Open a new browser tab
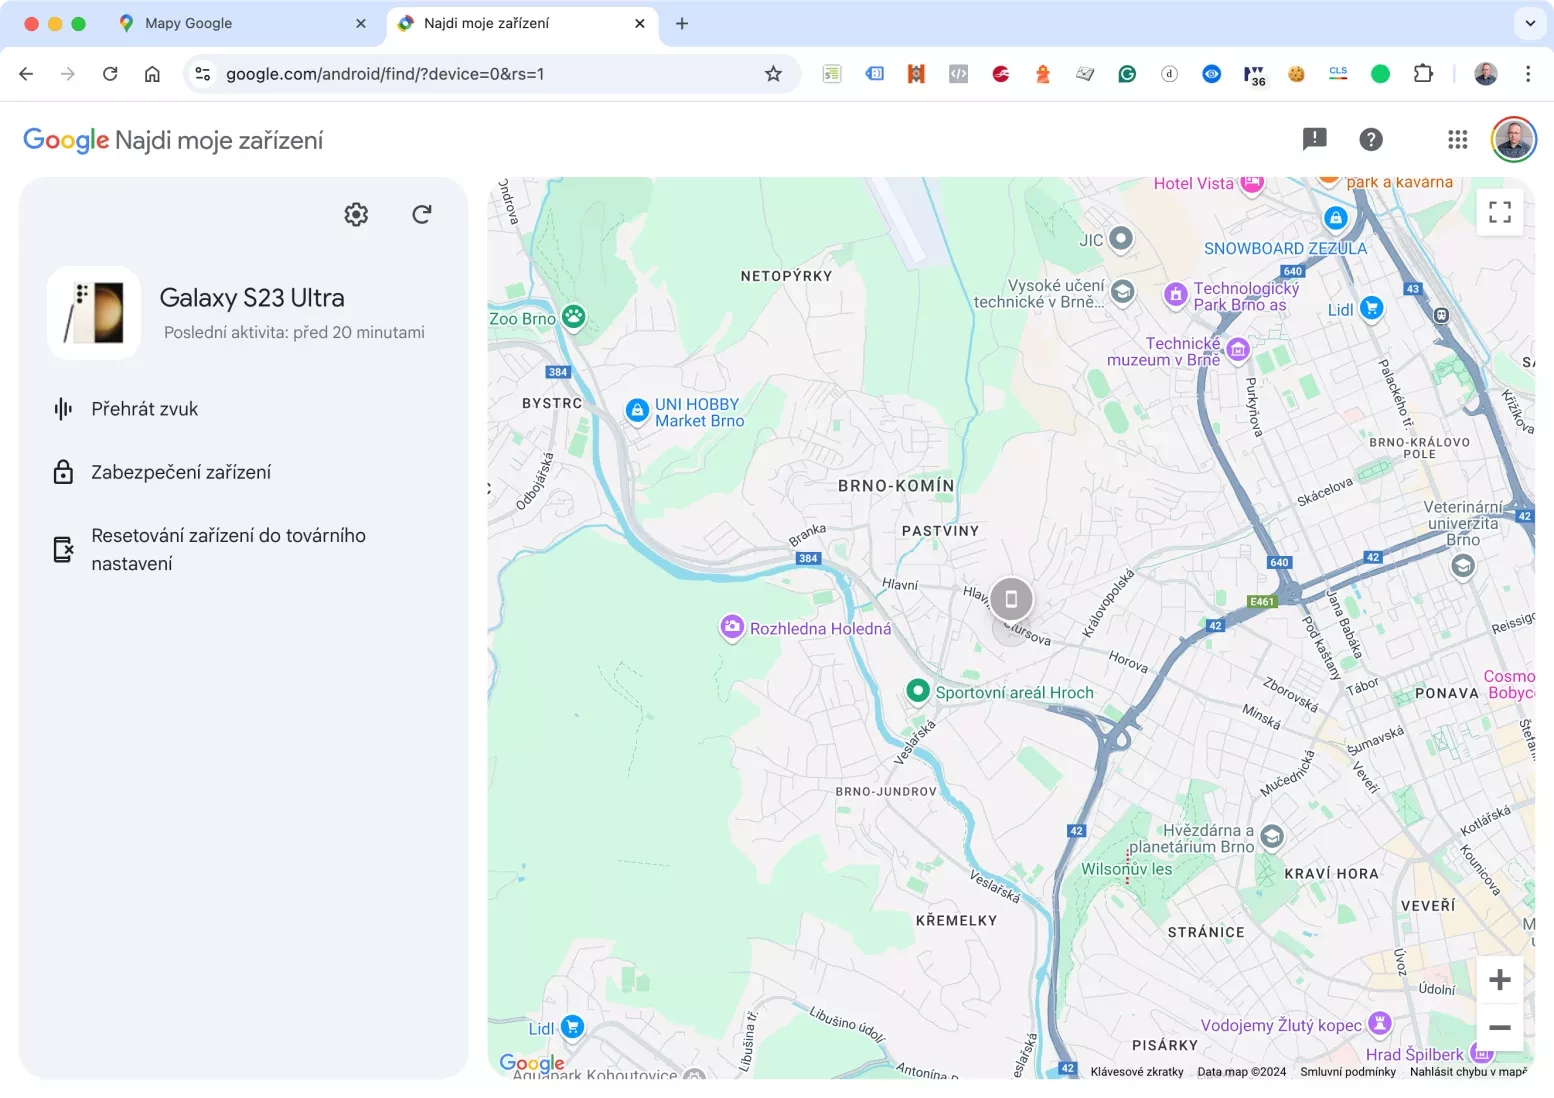 pyautogui.click(x=682, y=23)
